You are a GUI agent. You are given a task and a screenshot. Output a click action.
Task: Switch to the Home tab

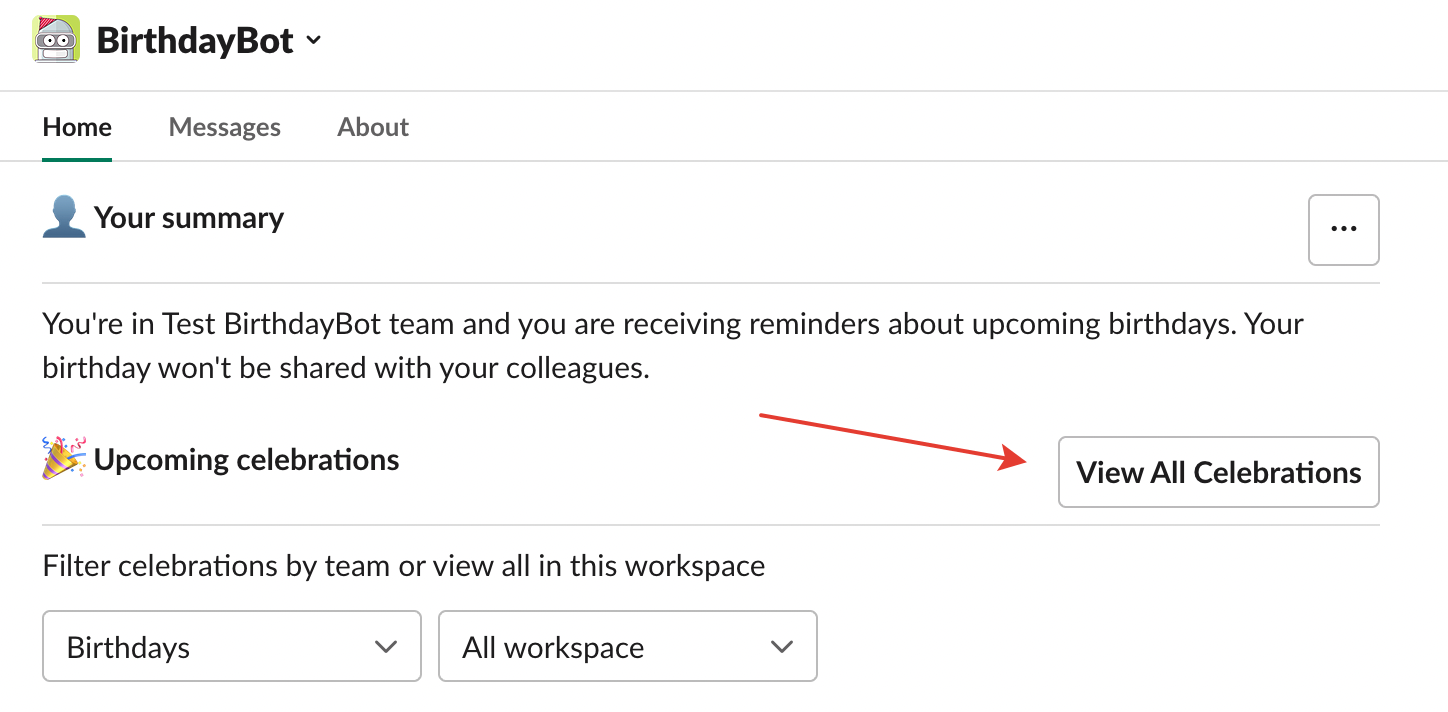[x=77, y=127]
